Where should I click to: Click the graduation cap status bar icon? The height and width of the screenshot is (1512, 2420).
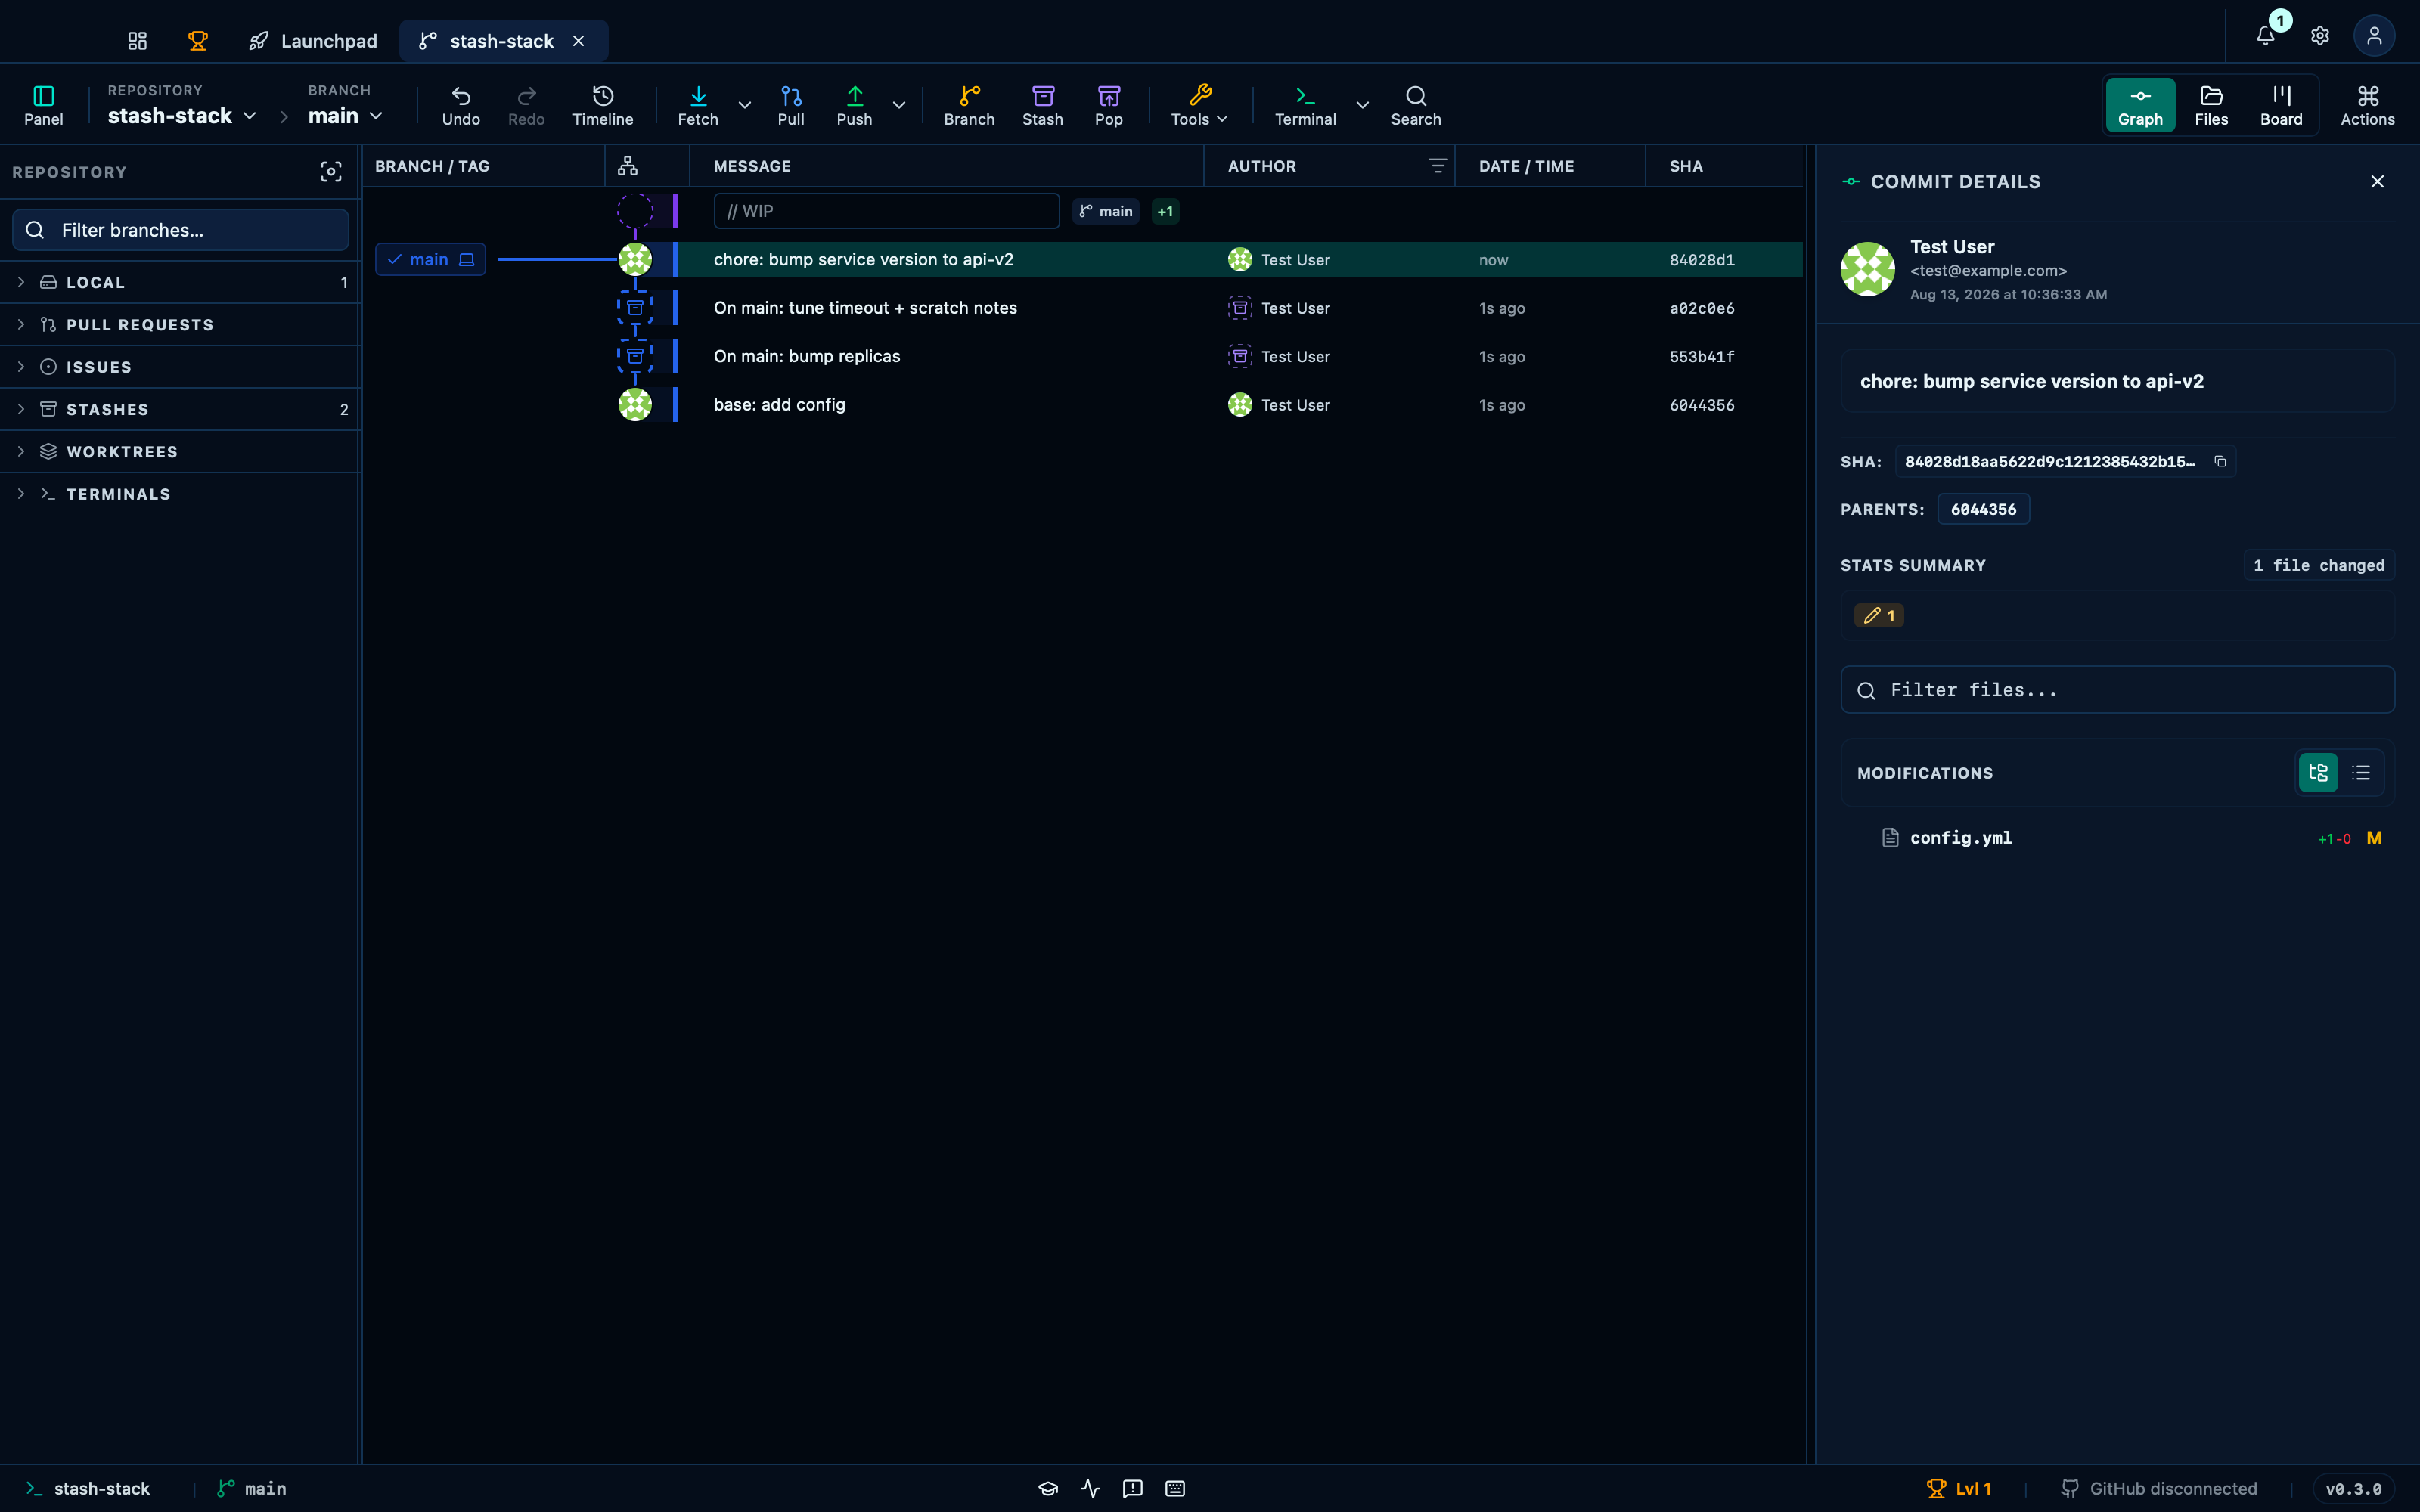1047,1488
